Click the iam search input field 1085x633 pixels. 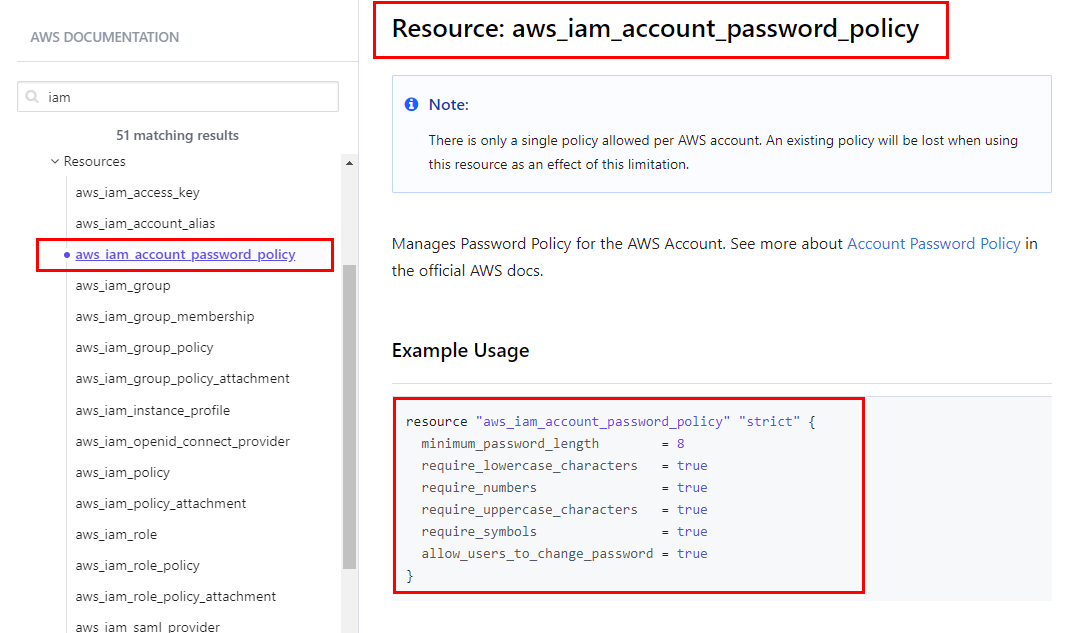178,97
